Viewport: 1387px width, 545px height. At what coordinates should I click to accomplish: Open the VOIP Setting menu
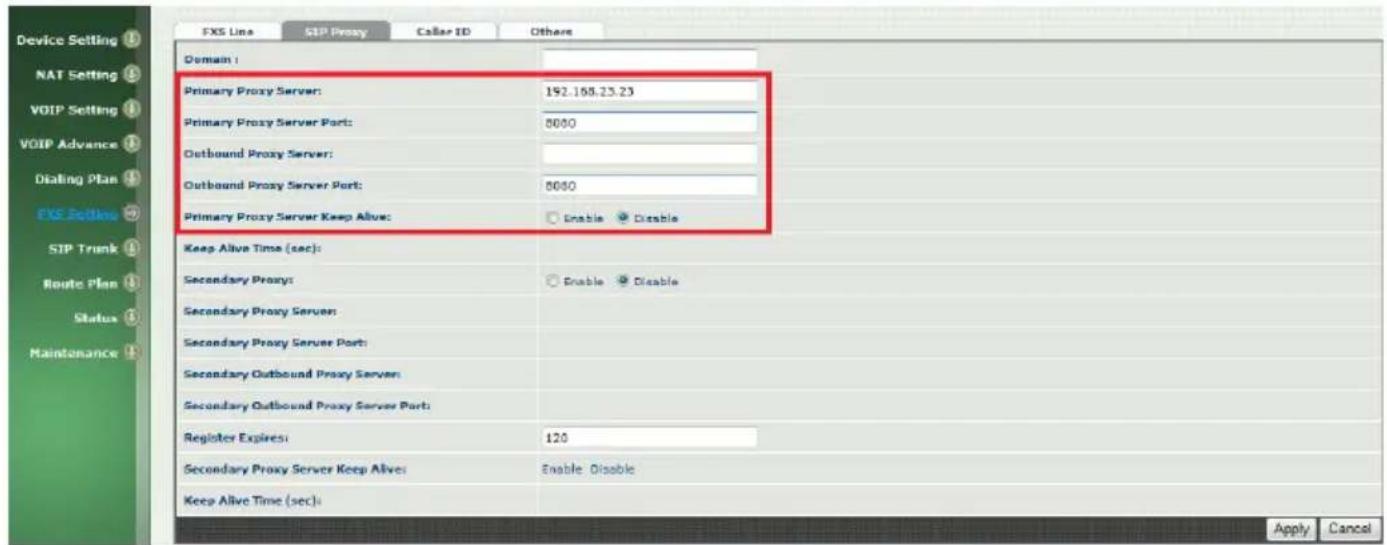pyautogui.click(x=74, y=109)
